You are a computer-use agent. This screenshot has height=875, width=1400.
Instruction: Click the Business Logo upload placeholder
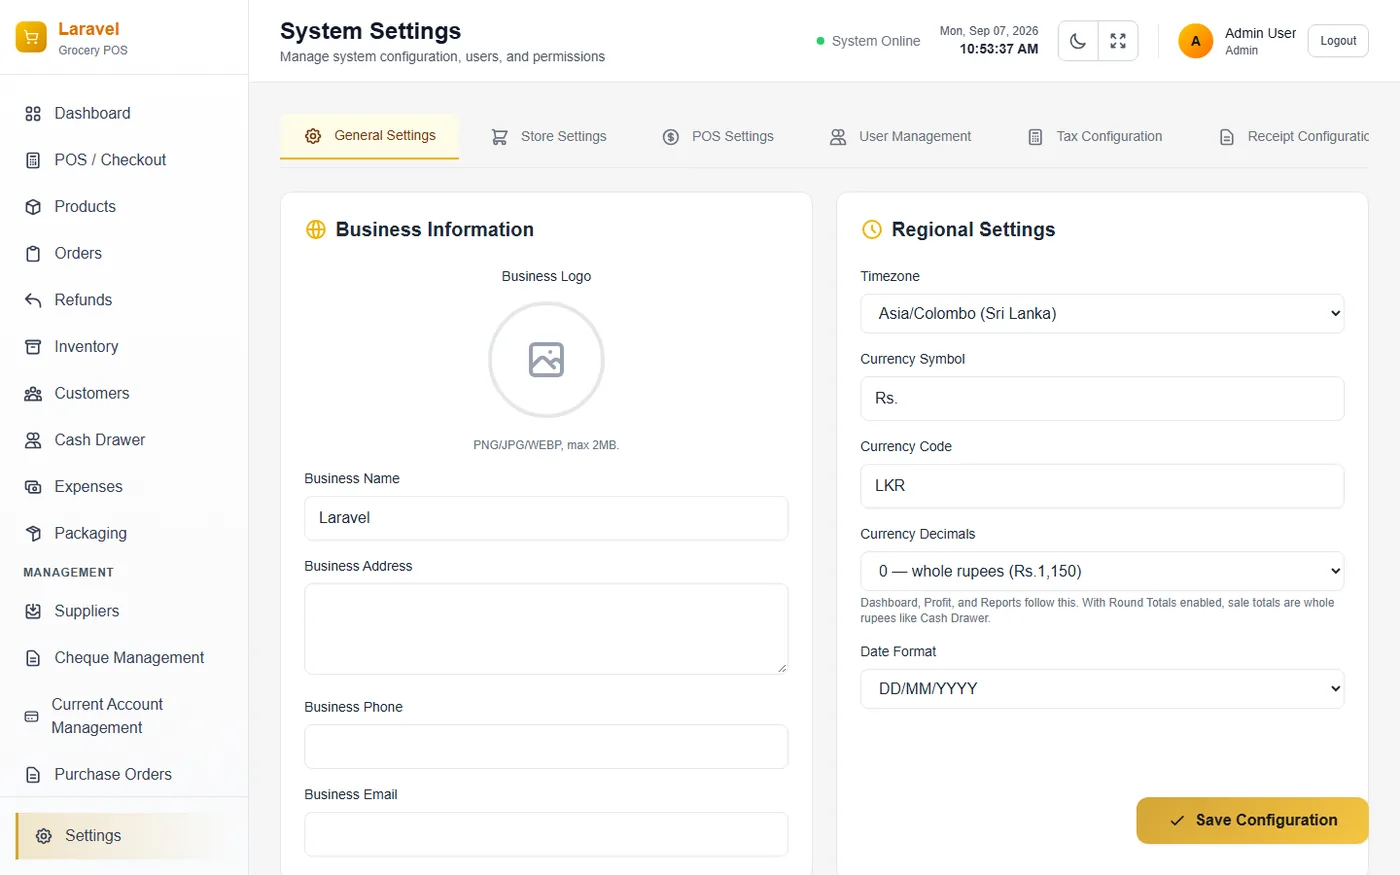(546, 360)
